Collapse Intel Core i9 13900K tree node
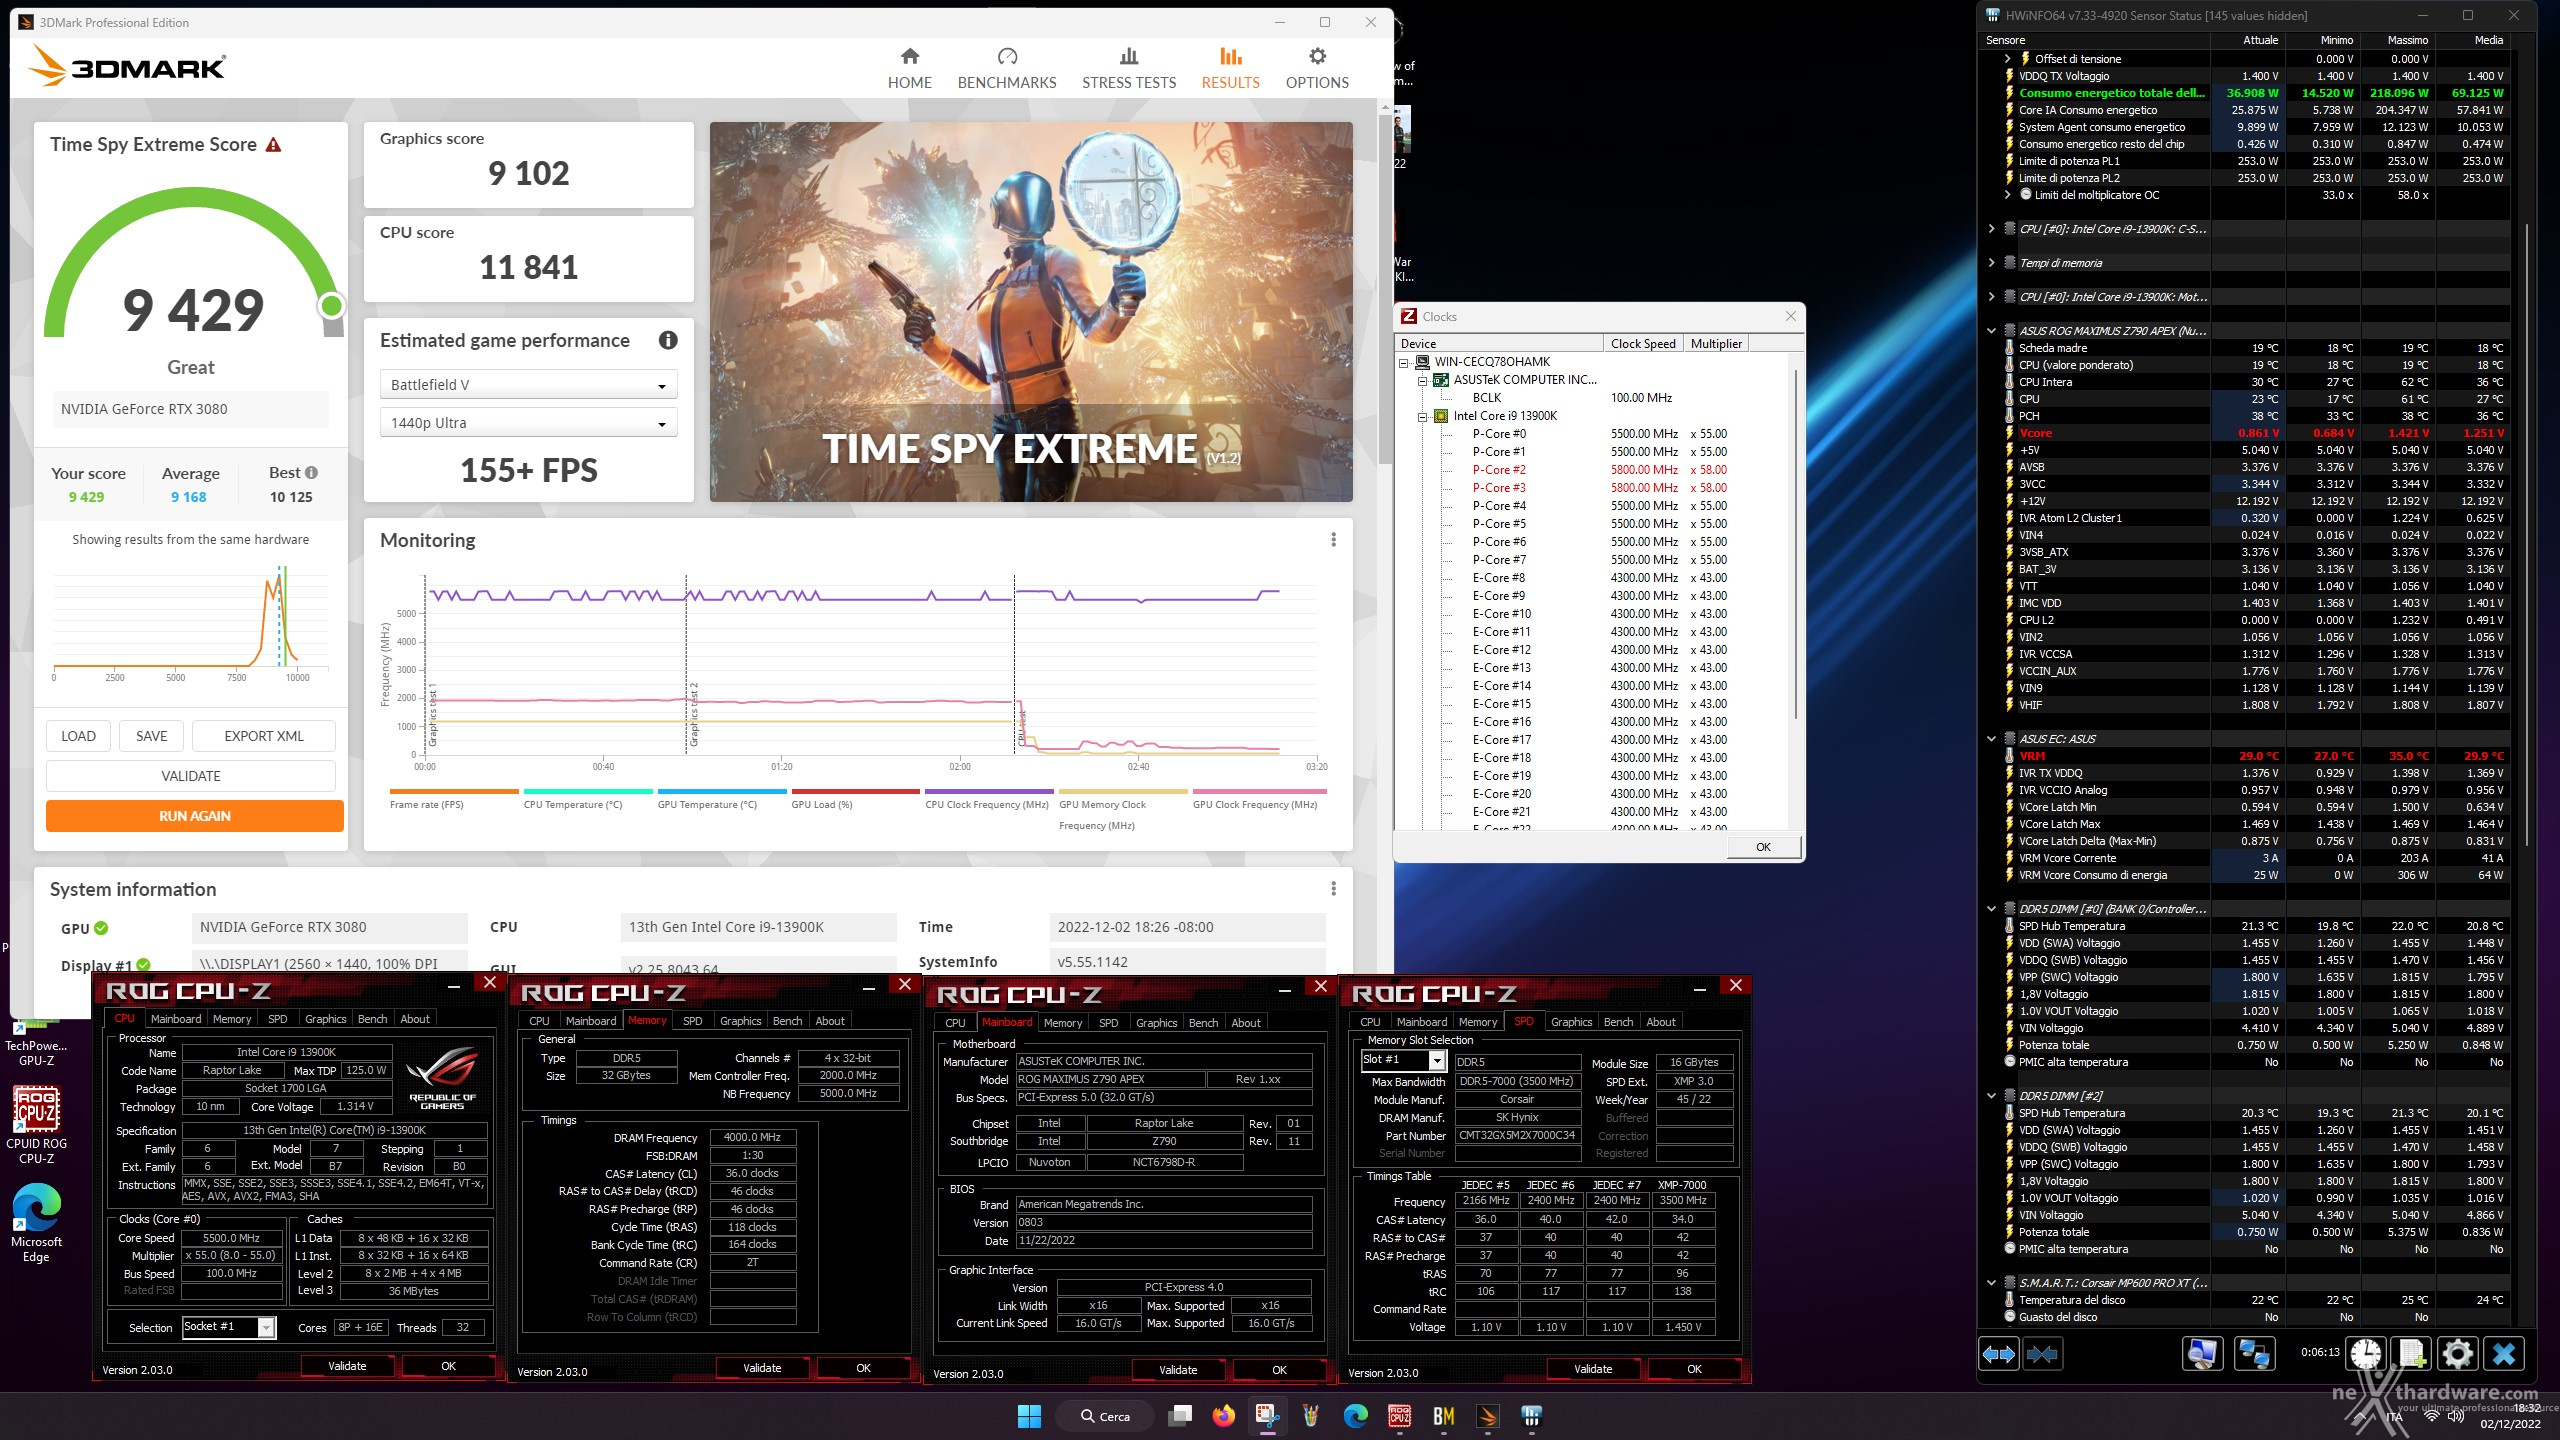Image resolution: width=2560 pixels, height=1440 pixels. [1422, 417]
